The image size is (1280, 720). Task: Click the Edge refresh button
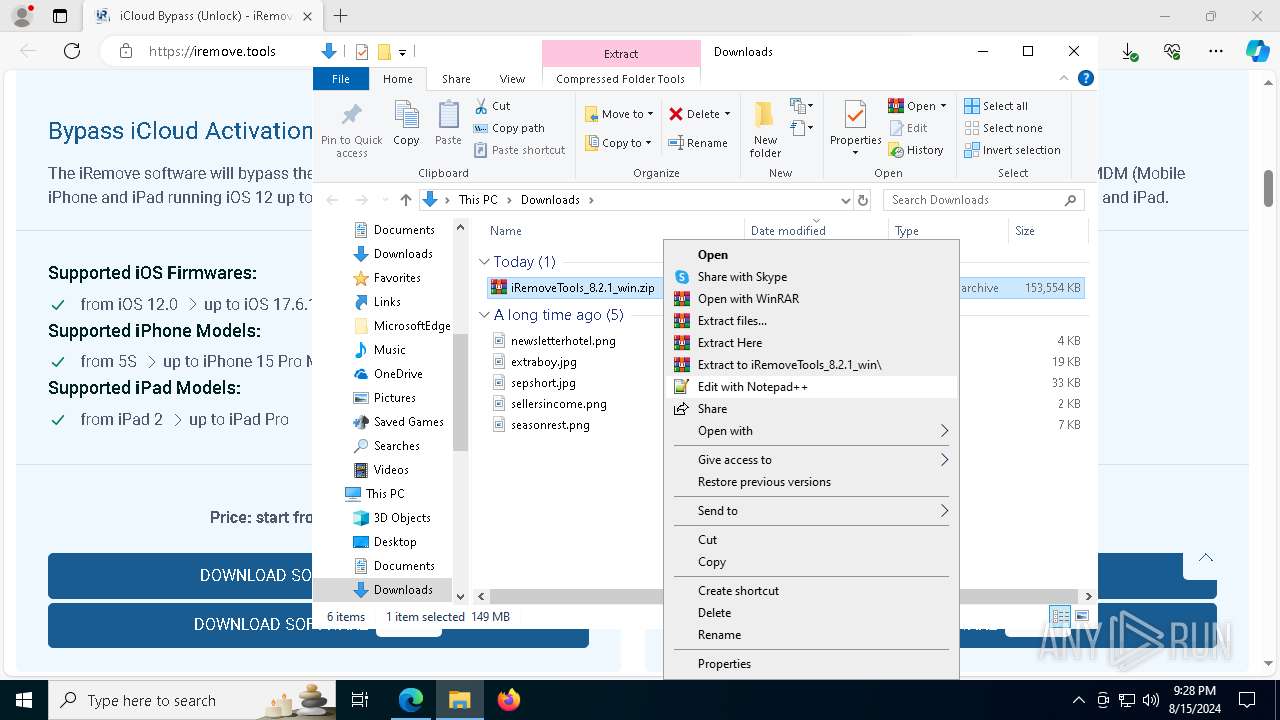click(72, 51)
